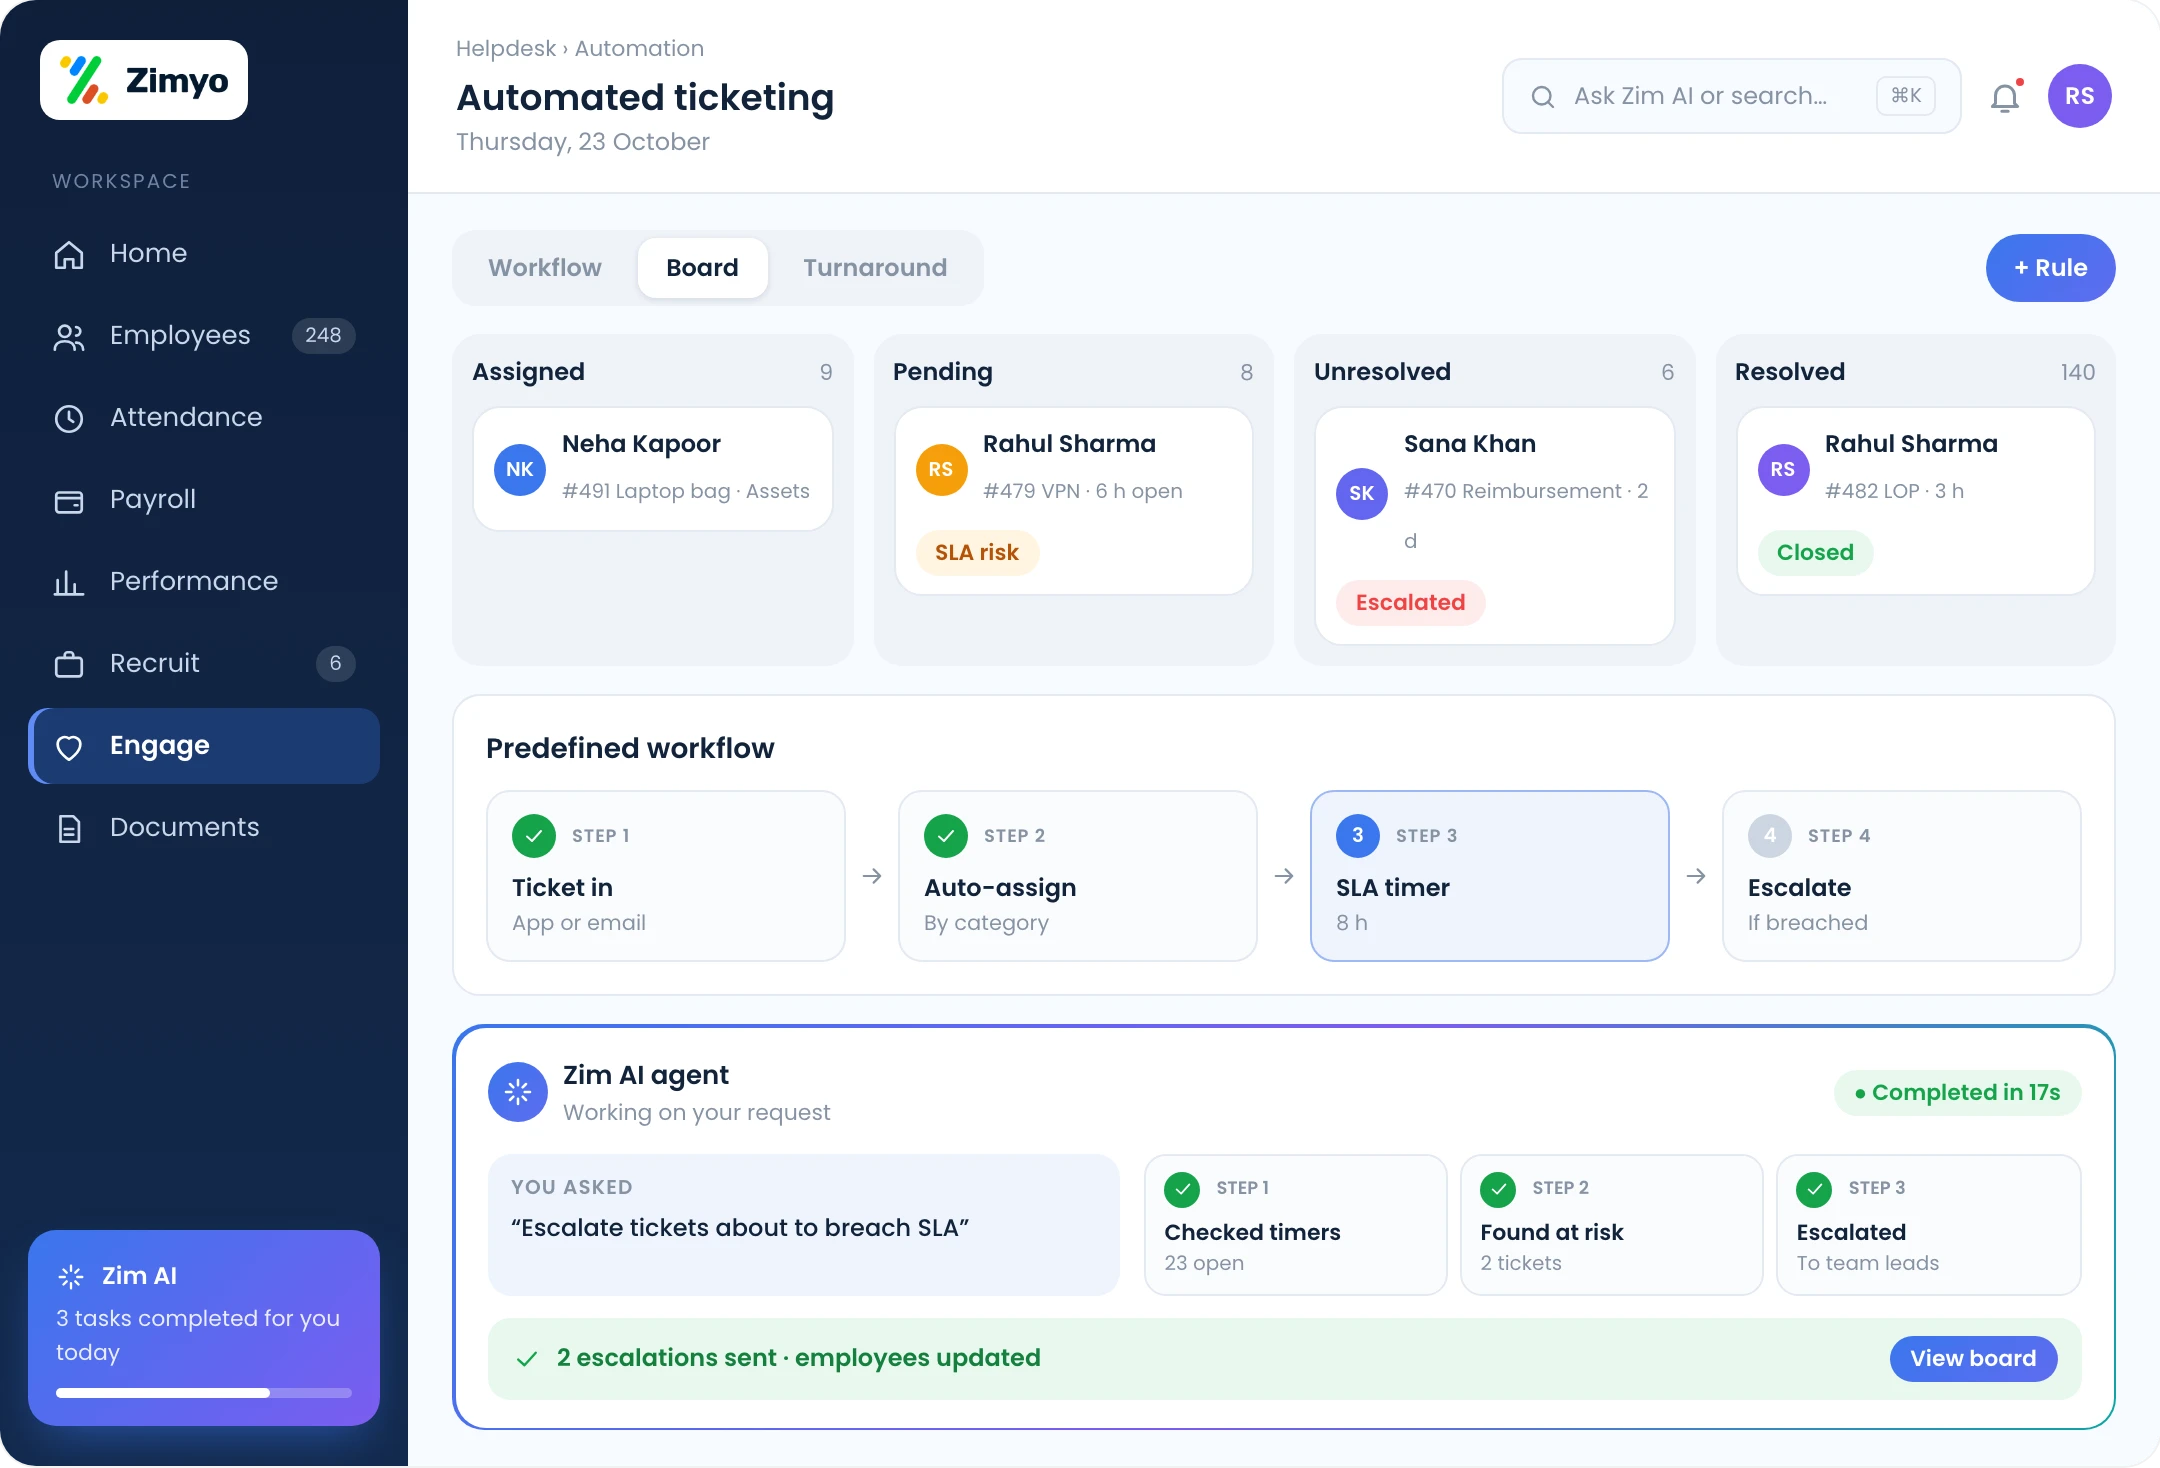Click the search magnifier icon
Viewport: 2160px width, 1468px height.
coord(1543,96)
